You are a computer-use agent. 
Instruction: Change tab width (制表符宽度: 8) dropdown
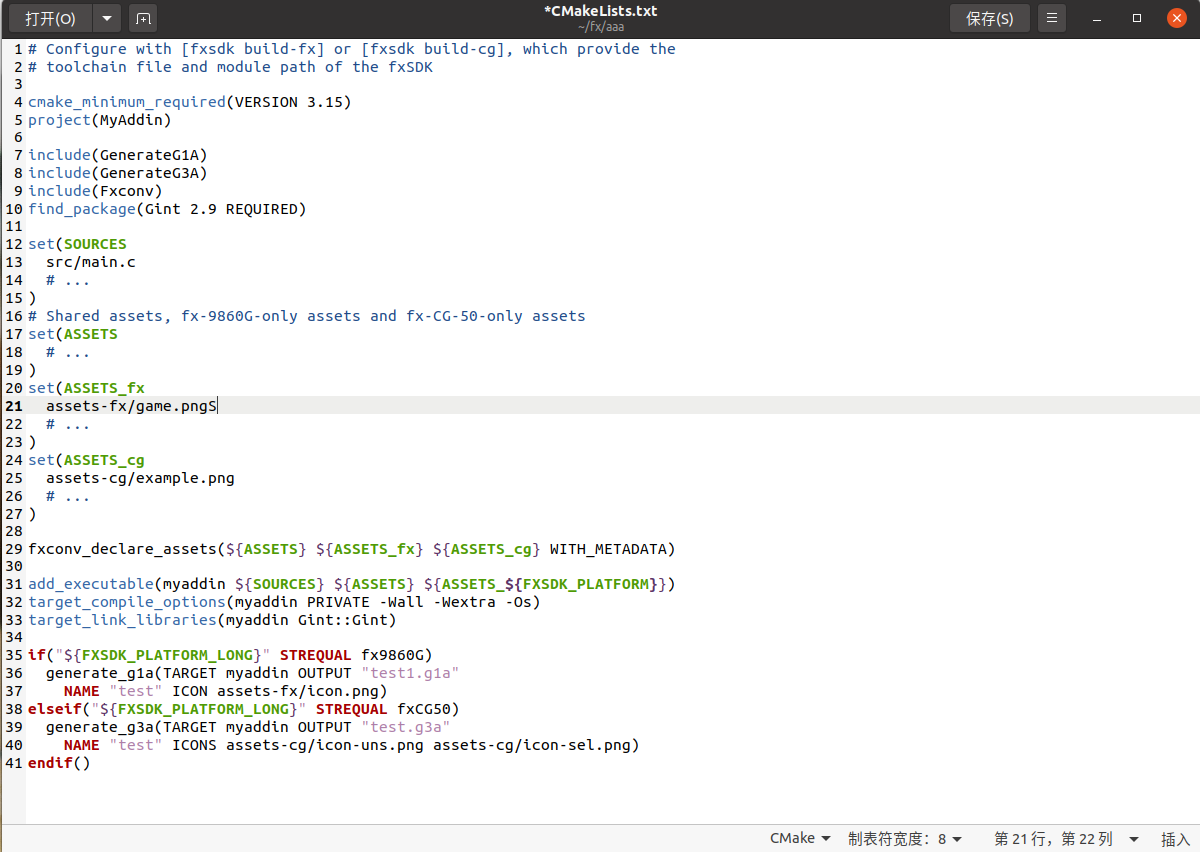click(x=905, y=838)
